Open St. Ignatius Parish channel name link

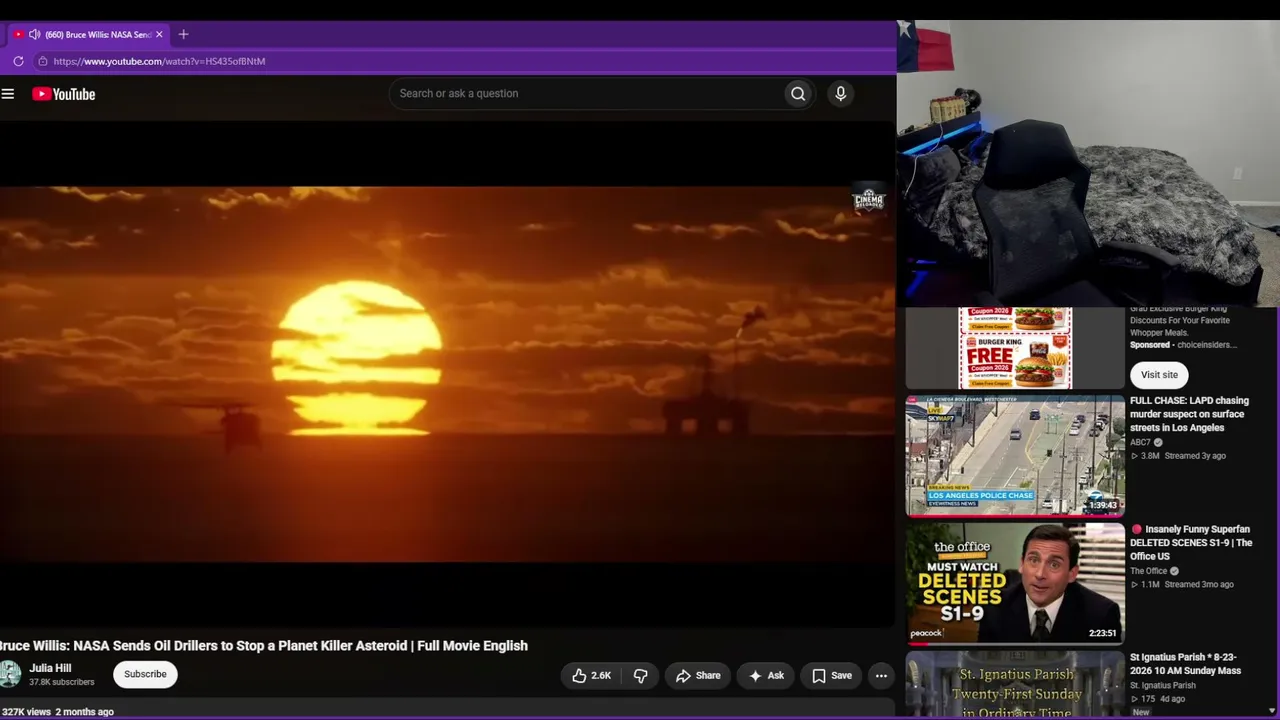[x=1162, y=686]
